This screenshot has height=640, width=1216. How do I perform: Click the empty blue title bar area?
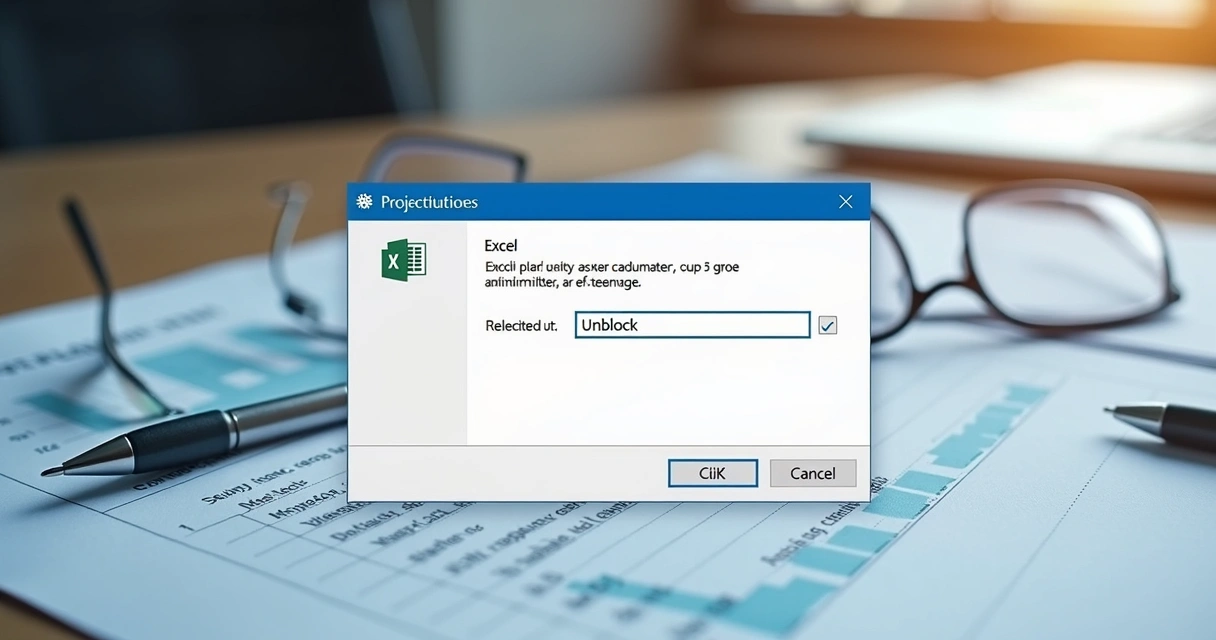pyautogui.click(x=650, y=202)
